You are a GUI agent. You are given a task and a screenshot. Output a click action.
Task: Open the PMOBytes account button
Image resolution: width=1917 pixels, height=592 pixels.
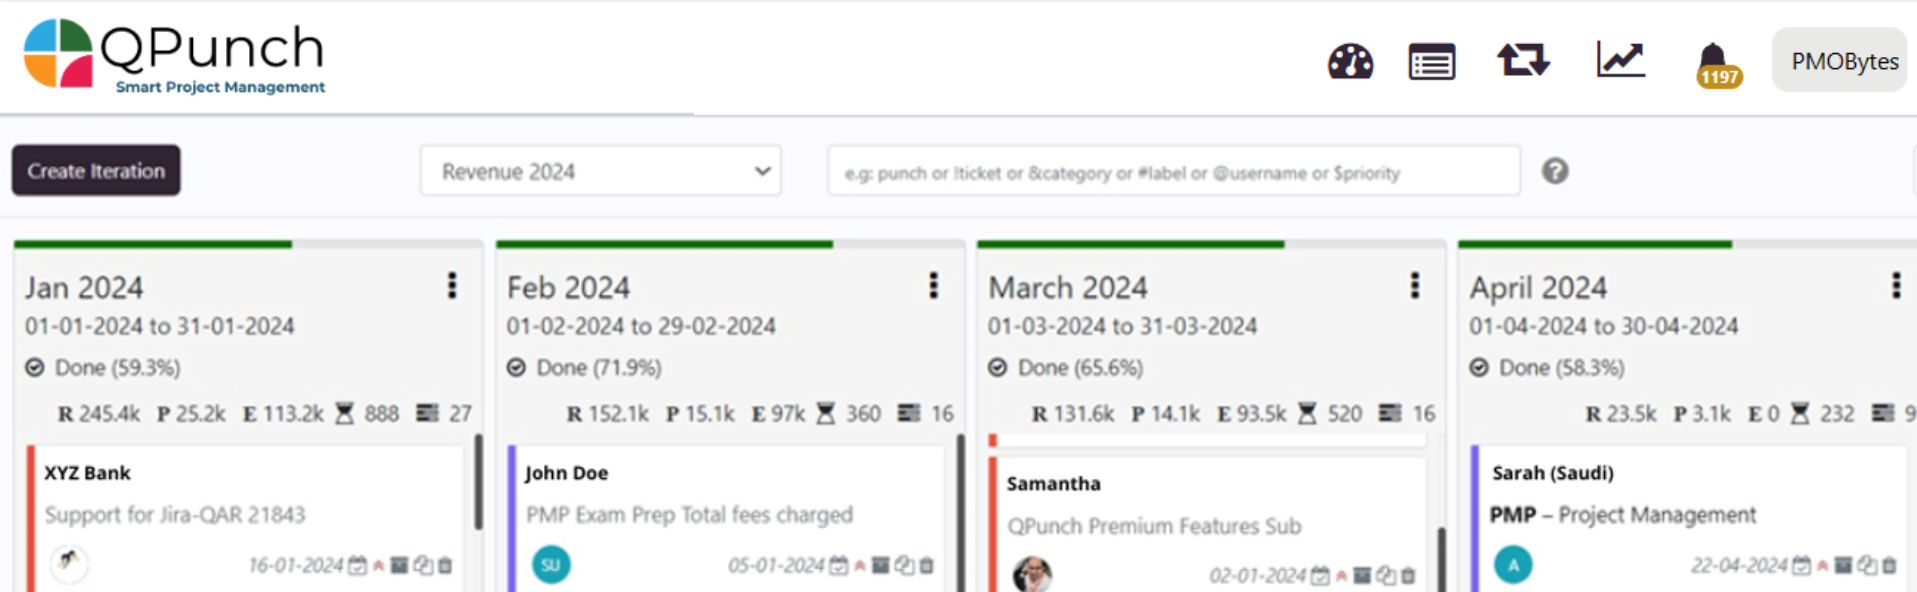[x=1844, y=61]
